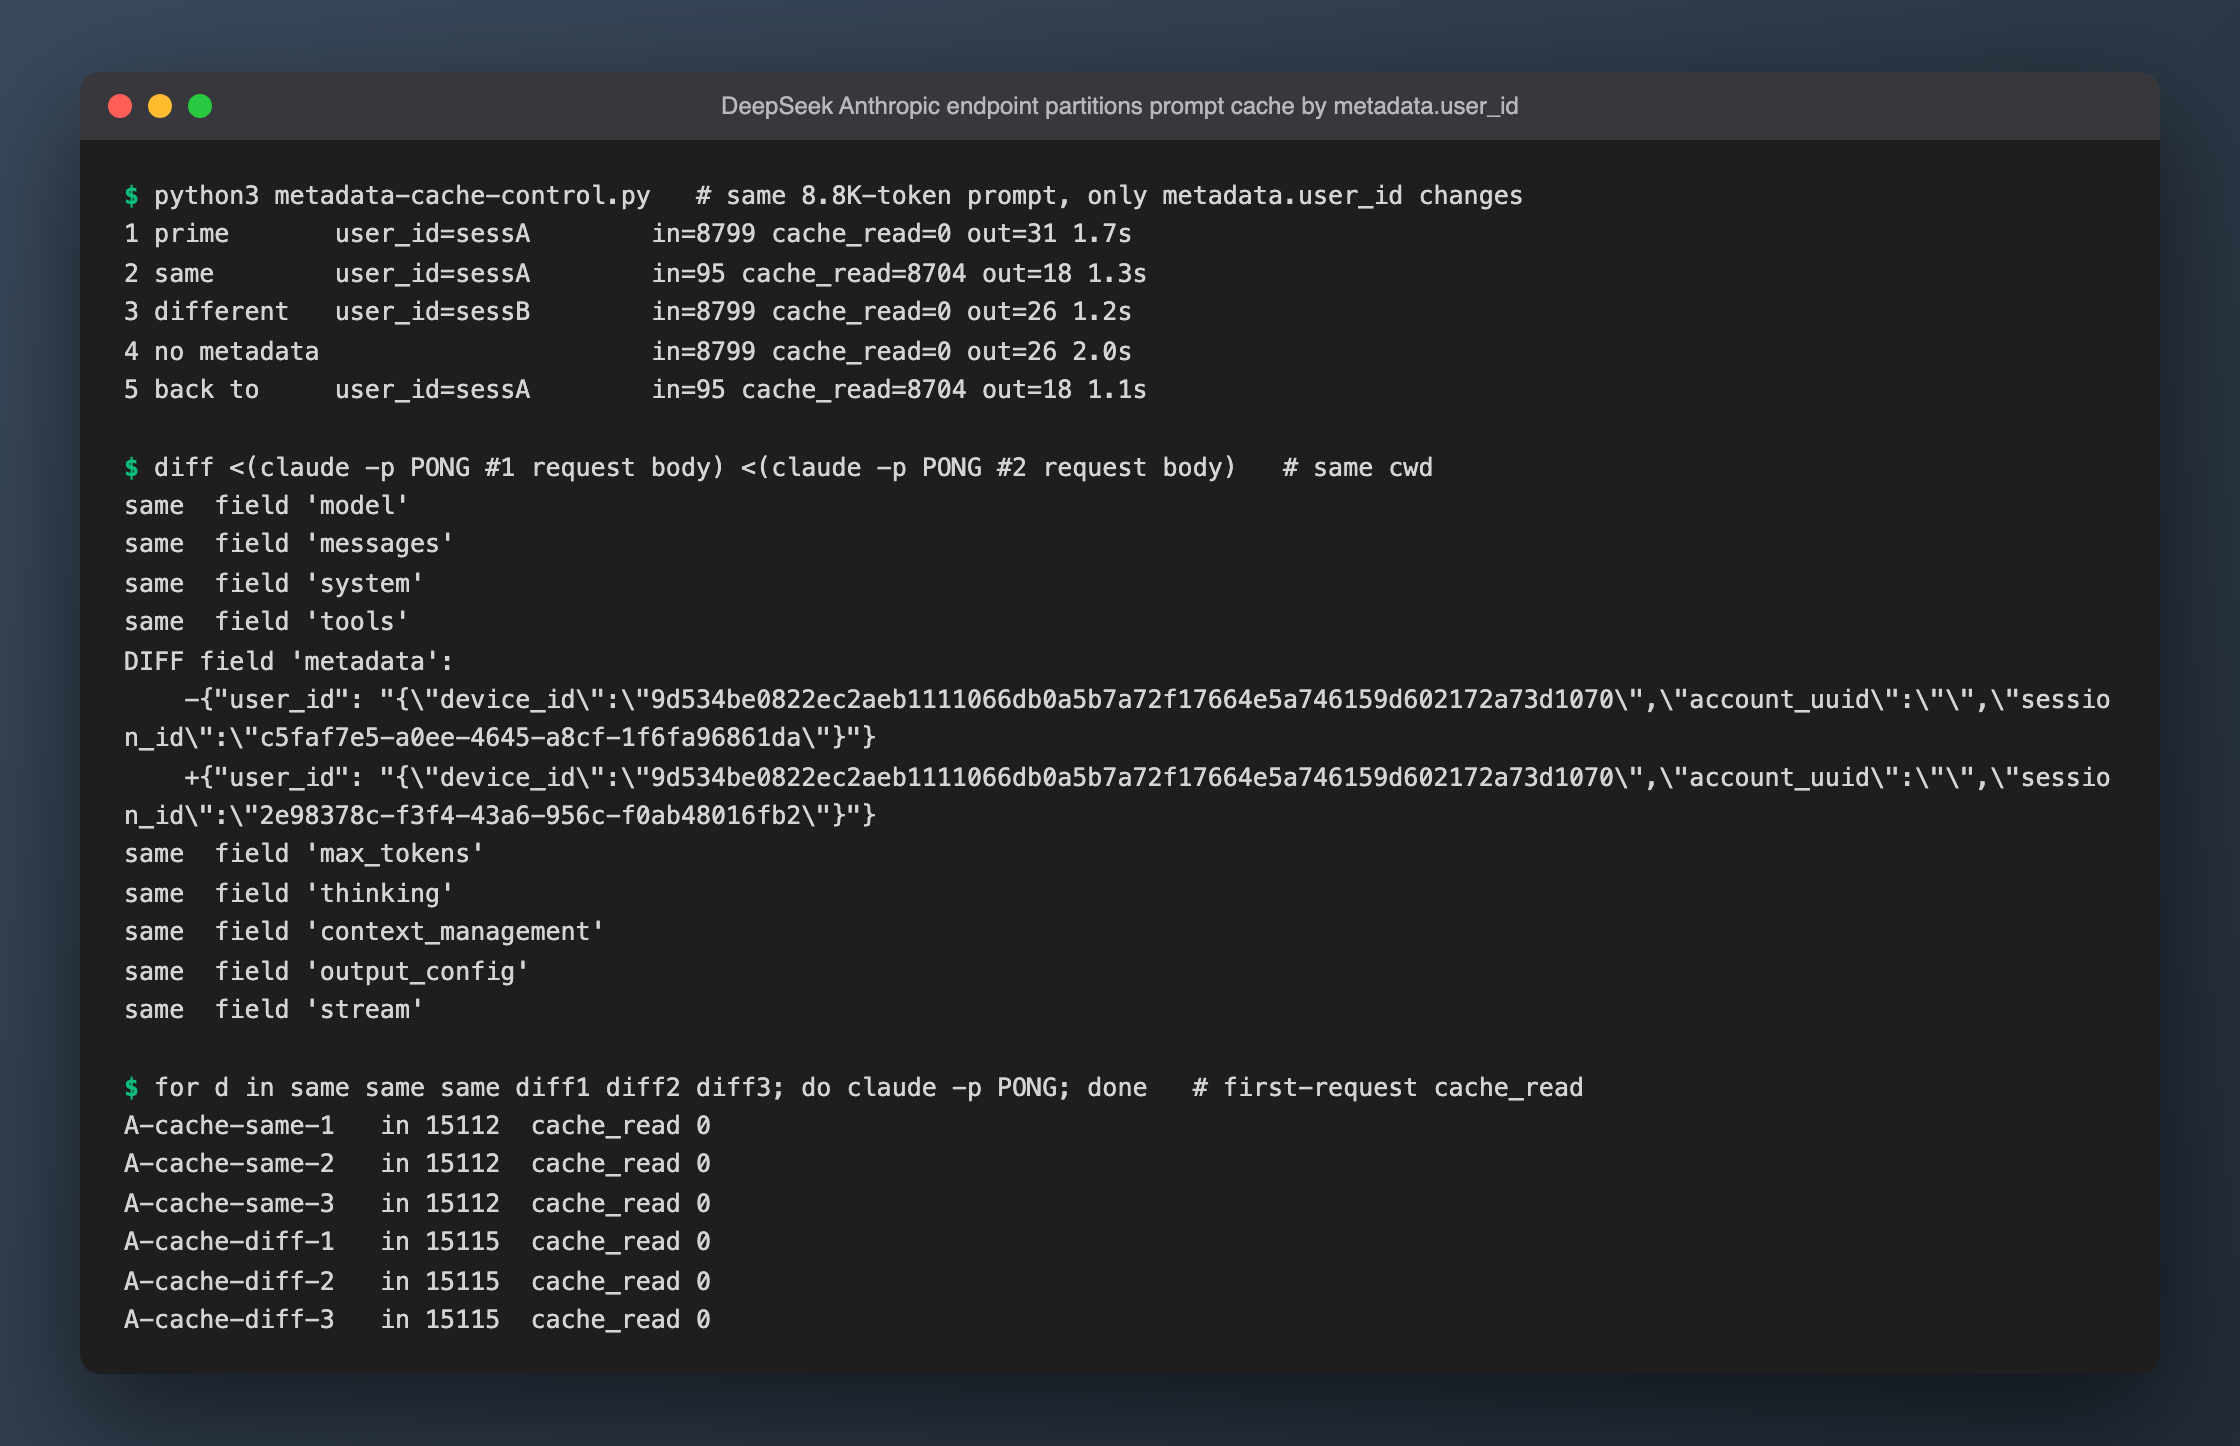Click the same field 'max_tokens' line
2240x1446 pixels.
click(304, 854)
